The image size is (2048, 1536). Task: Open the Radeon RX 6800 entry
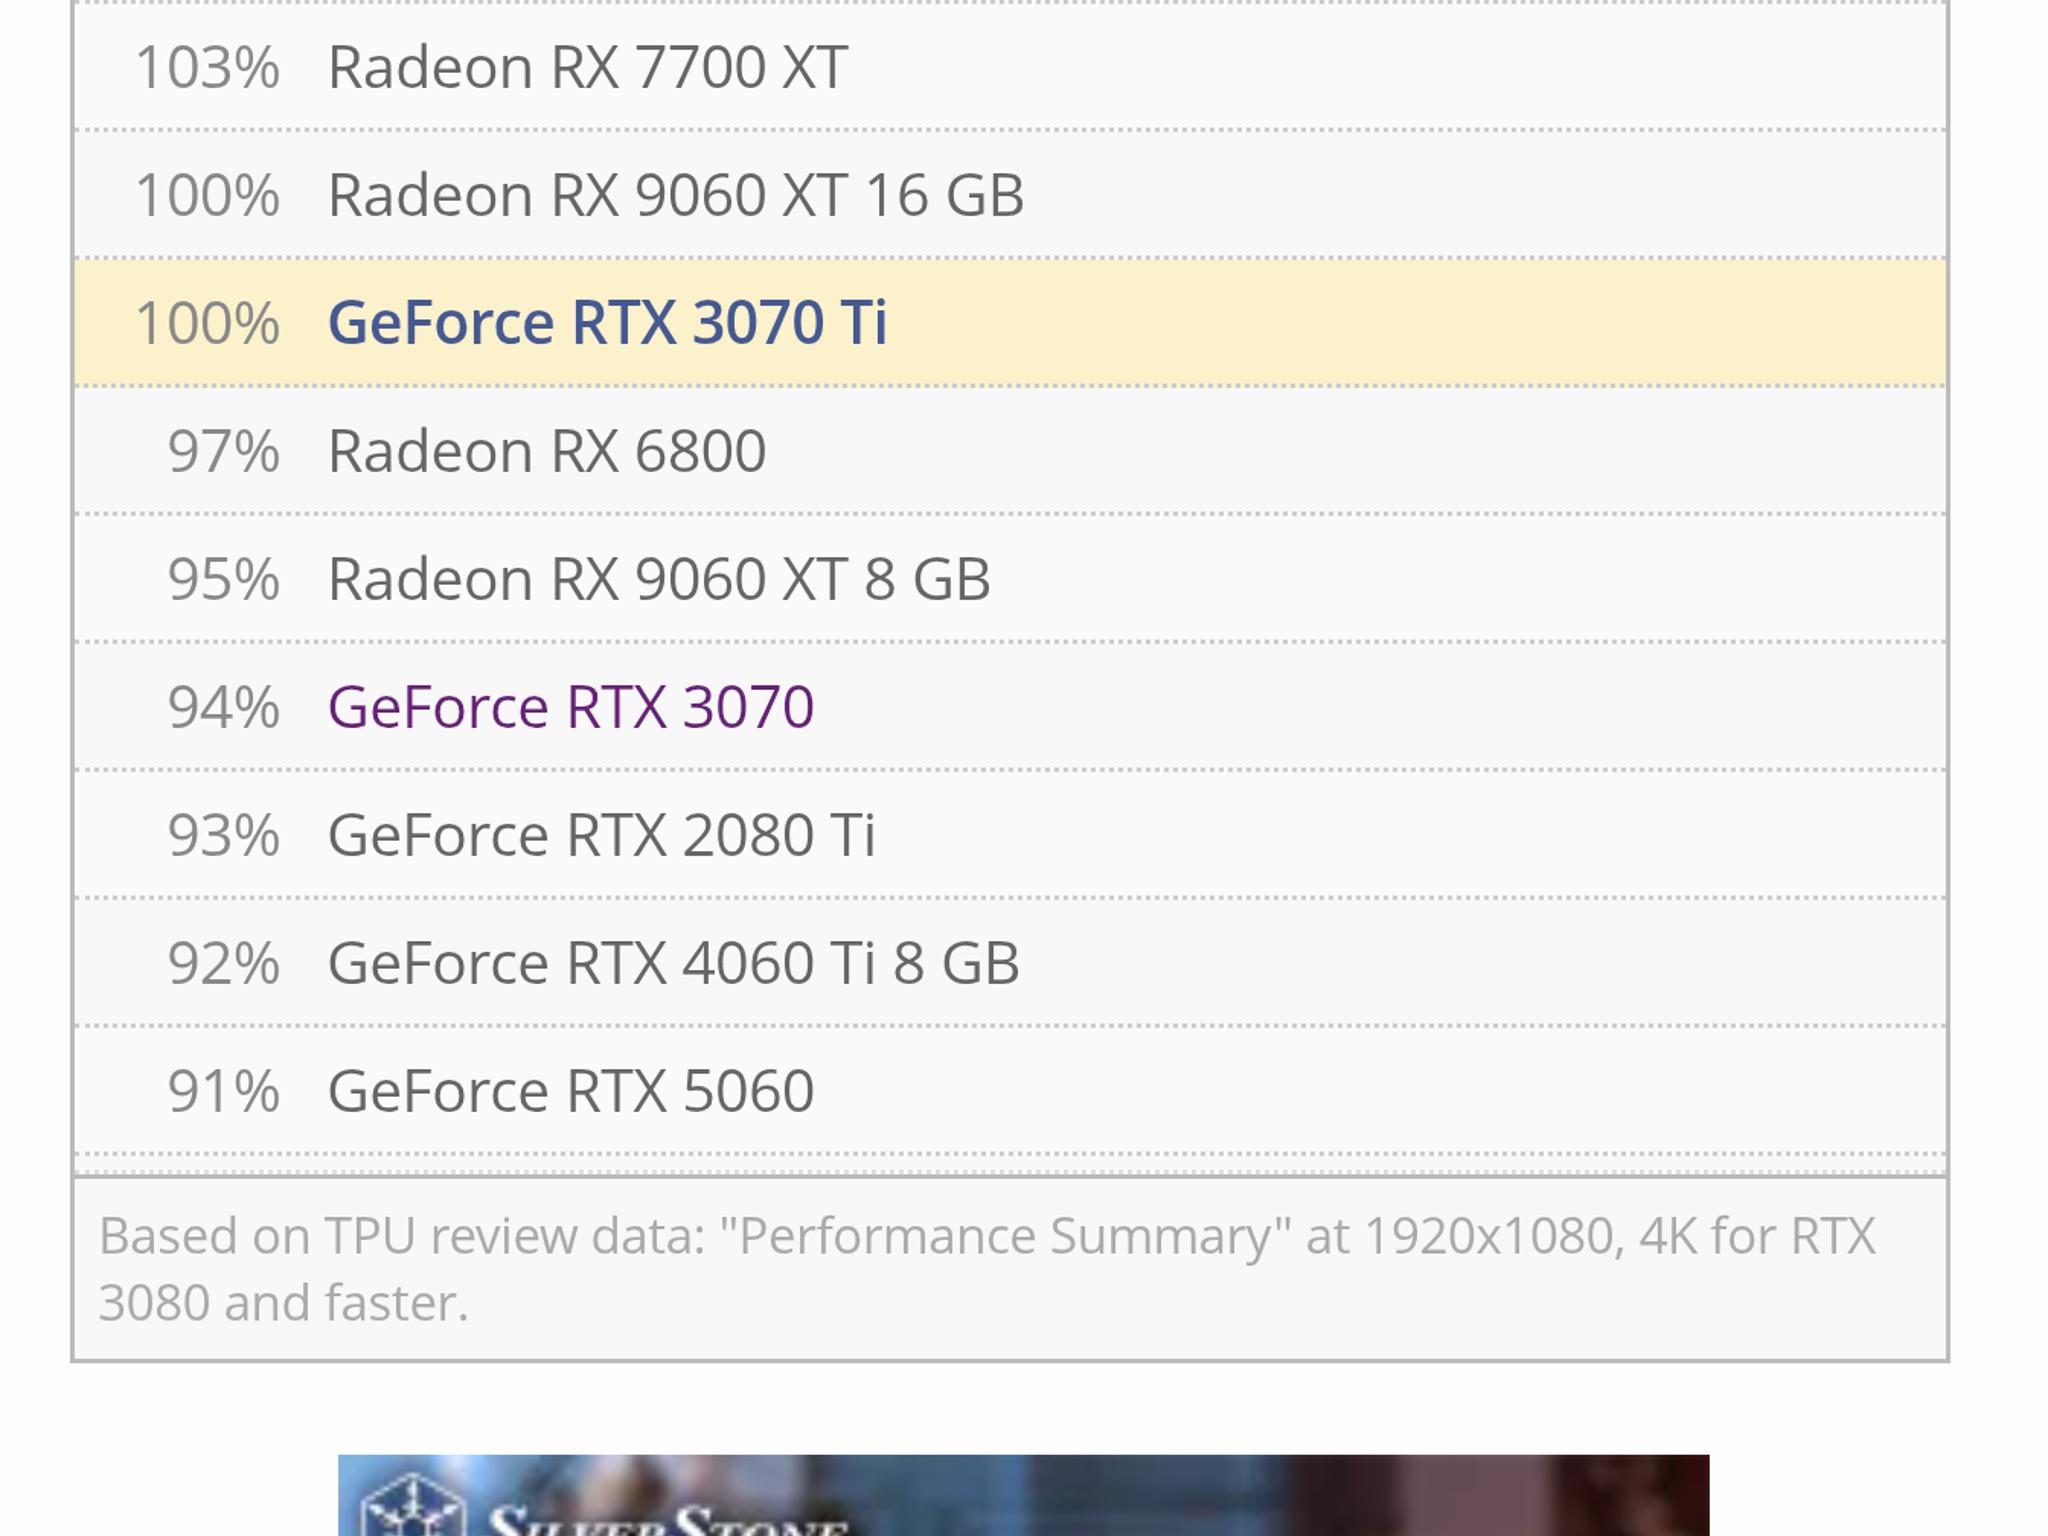click(x=547, y=451)
